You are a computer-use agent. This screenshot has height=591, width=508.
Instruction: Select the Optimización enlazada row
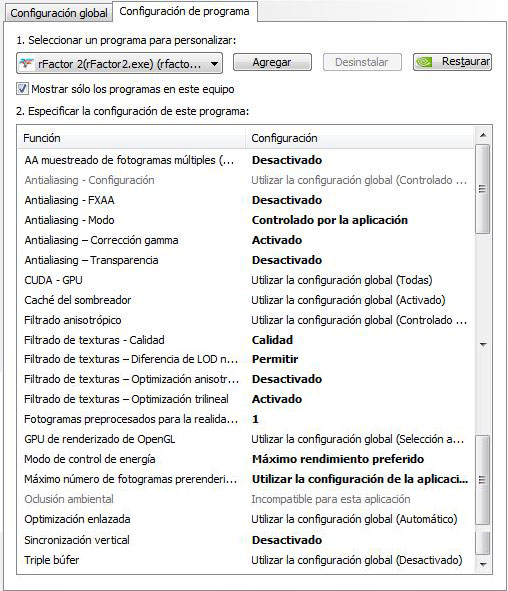245,519
